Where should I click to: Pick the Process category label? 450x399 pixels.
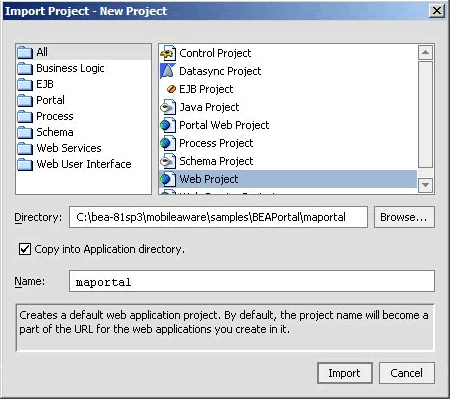55,116
